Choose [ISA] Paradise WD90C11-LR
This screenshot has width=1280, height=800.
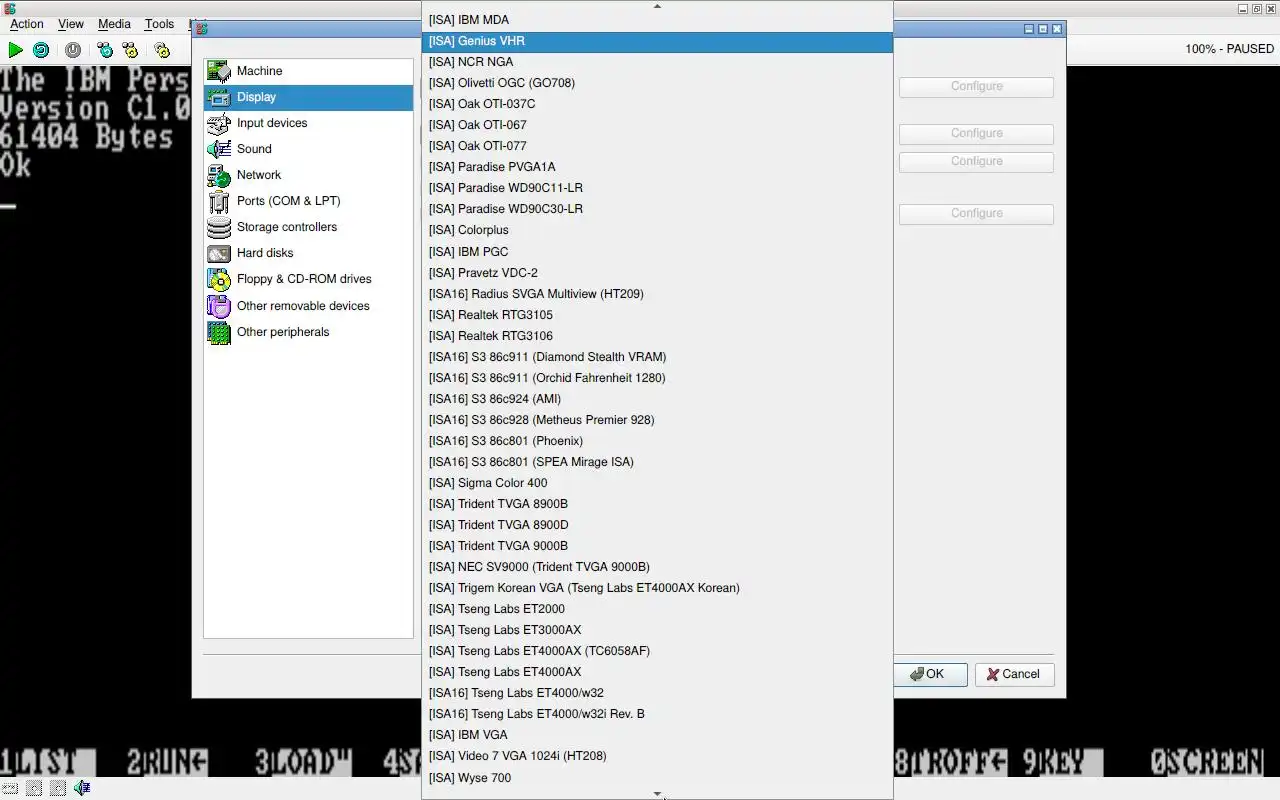coord(657,188)
